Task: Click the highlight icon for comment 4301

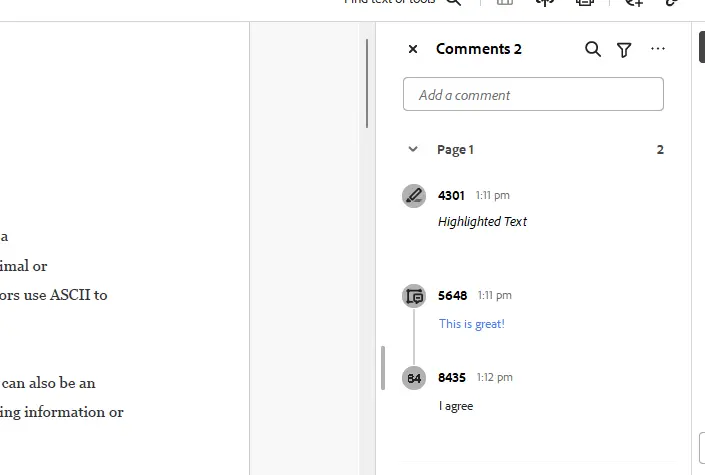Action: pyautogui.click(x=414, y=196)
